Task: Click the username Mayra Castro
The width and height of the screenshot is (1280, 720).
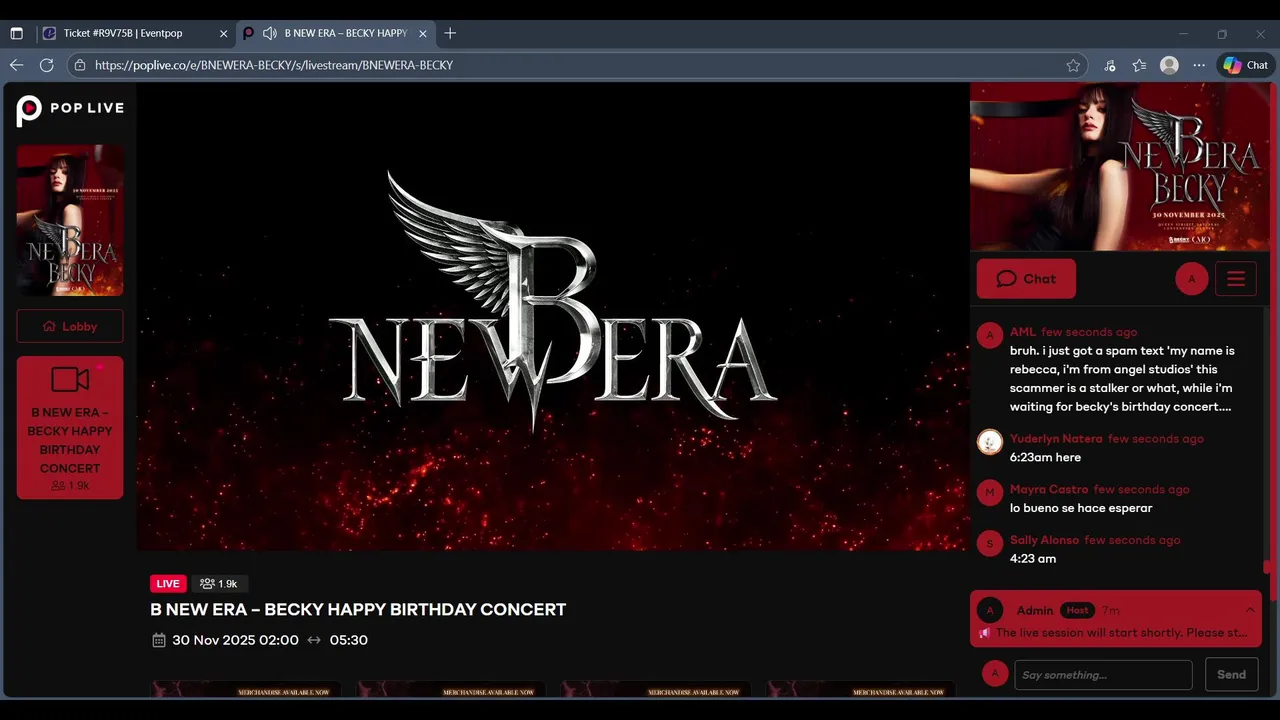Action: pos(1049,490)
